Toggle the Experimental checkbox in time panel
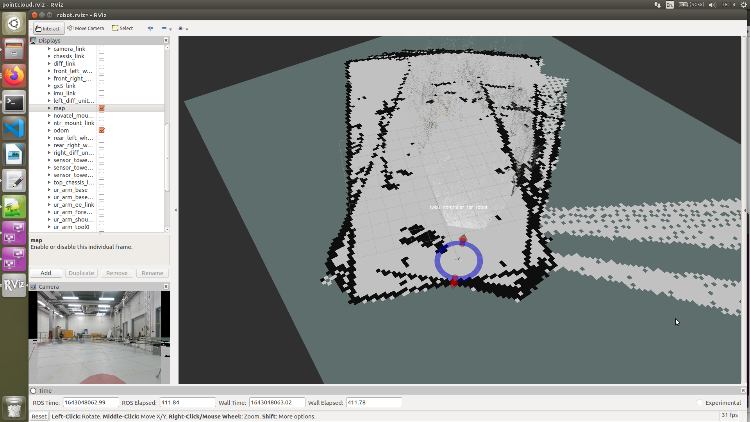The width and height of the screenshot is (750, 422). pyautogui.click(x=700, y=403)
